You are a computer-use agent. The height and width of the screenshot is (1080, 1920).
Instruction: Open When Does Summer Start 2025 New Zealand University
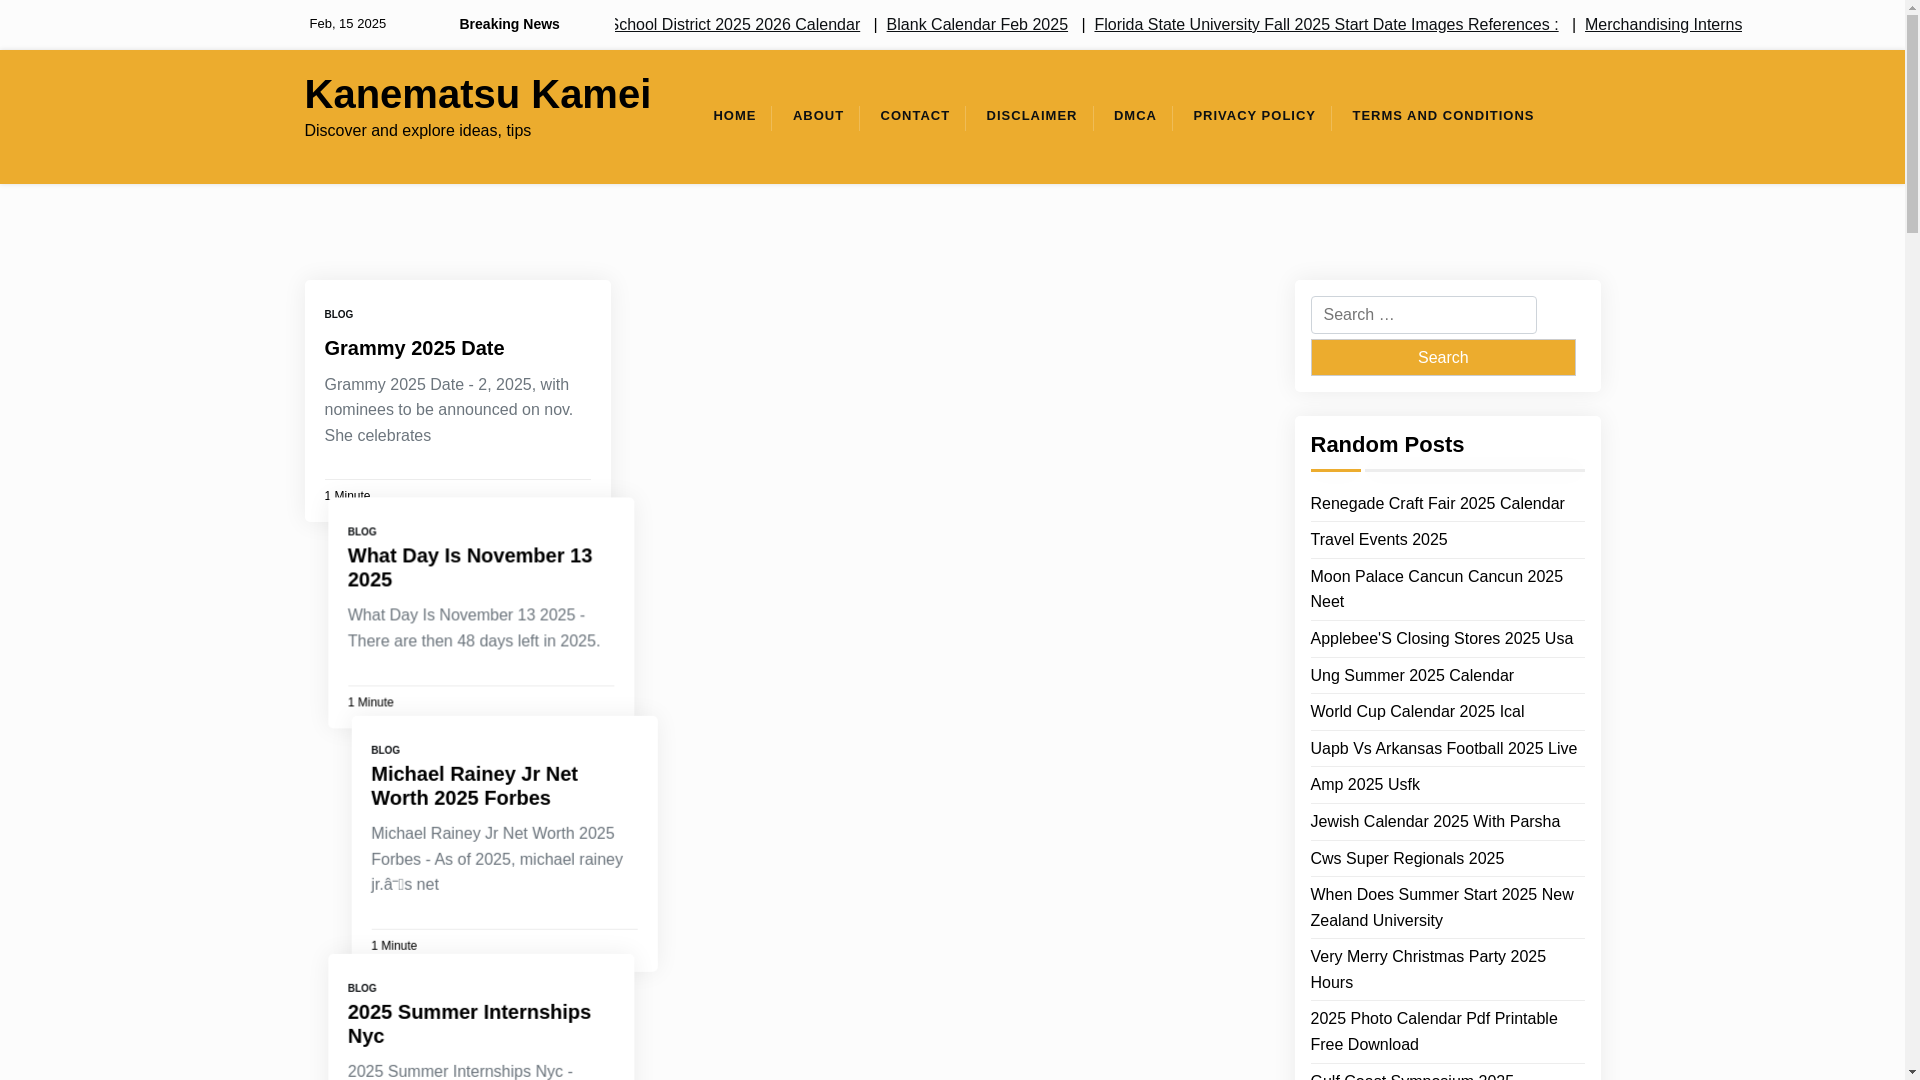[x=1441, y=907]
